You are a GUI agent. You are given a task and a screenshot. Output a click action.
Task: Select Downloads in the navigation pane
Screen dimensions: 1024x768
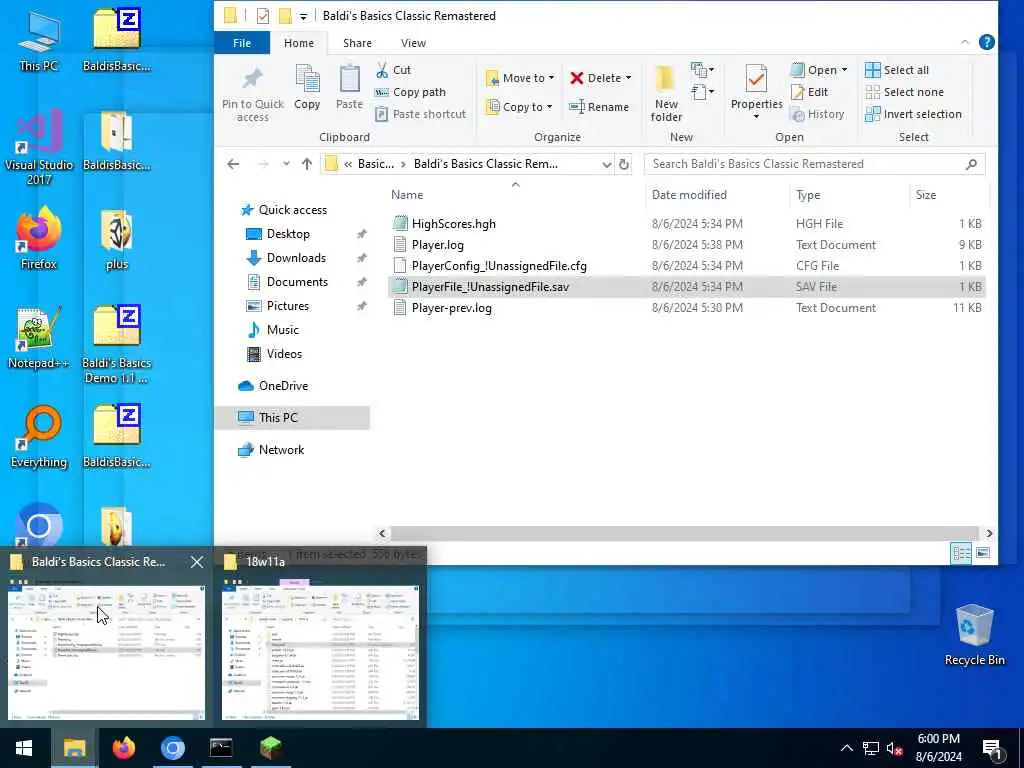pyautogui.click(x=296, y=258)
